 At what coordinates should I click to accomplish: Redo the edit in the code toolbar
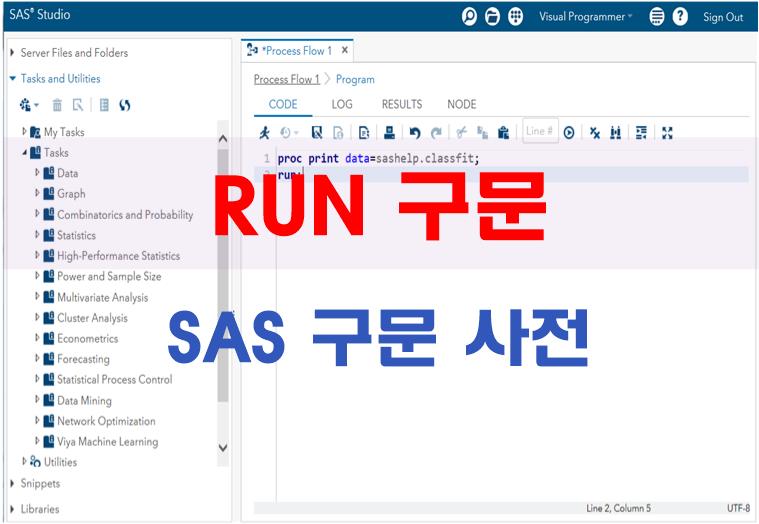pos(436,132)
